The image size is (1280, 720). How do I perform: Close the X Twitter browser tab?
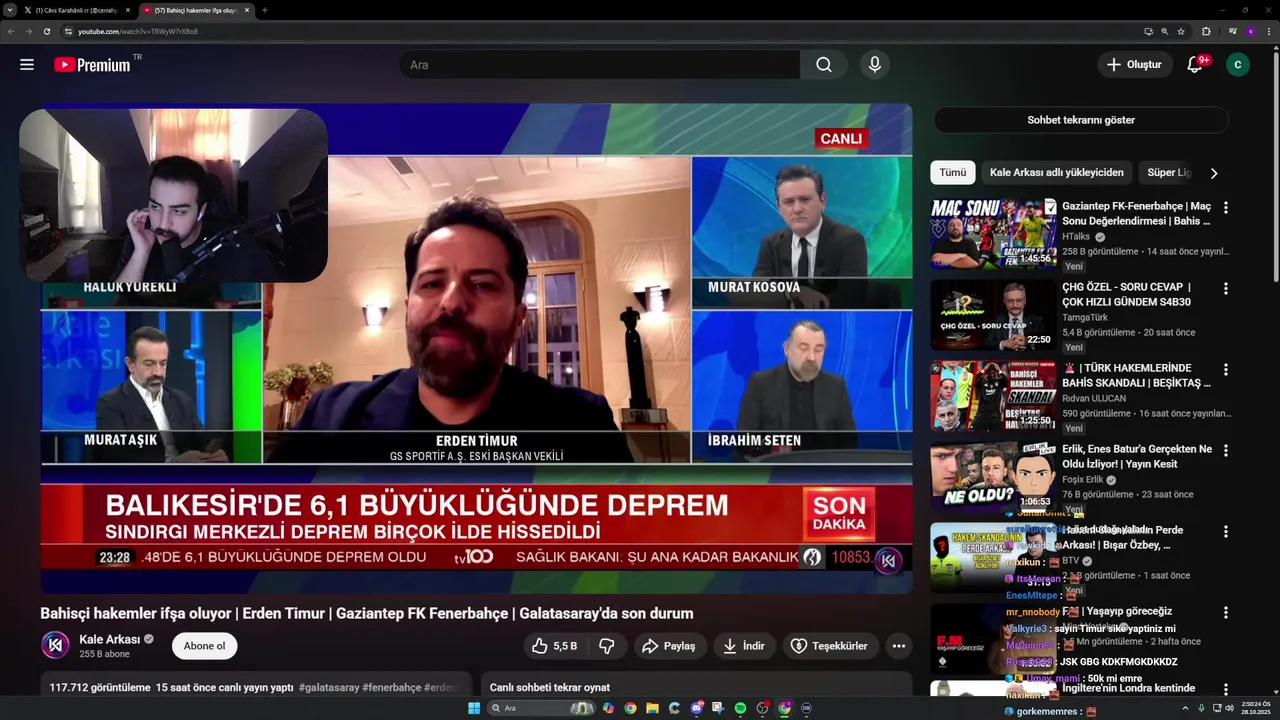tap(127, 10)
